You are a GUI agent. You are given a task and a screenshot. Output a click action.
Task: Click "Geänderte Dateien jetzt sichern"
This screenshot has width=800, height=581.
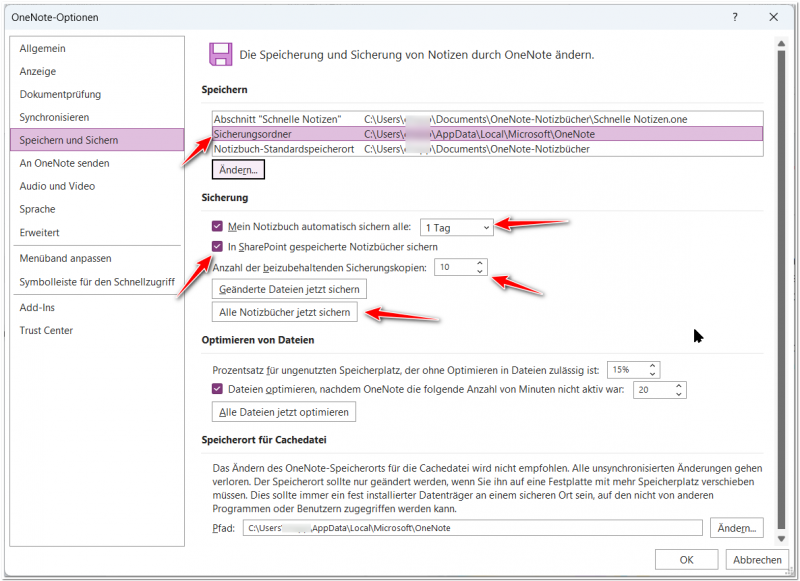point(290,288)
